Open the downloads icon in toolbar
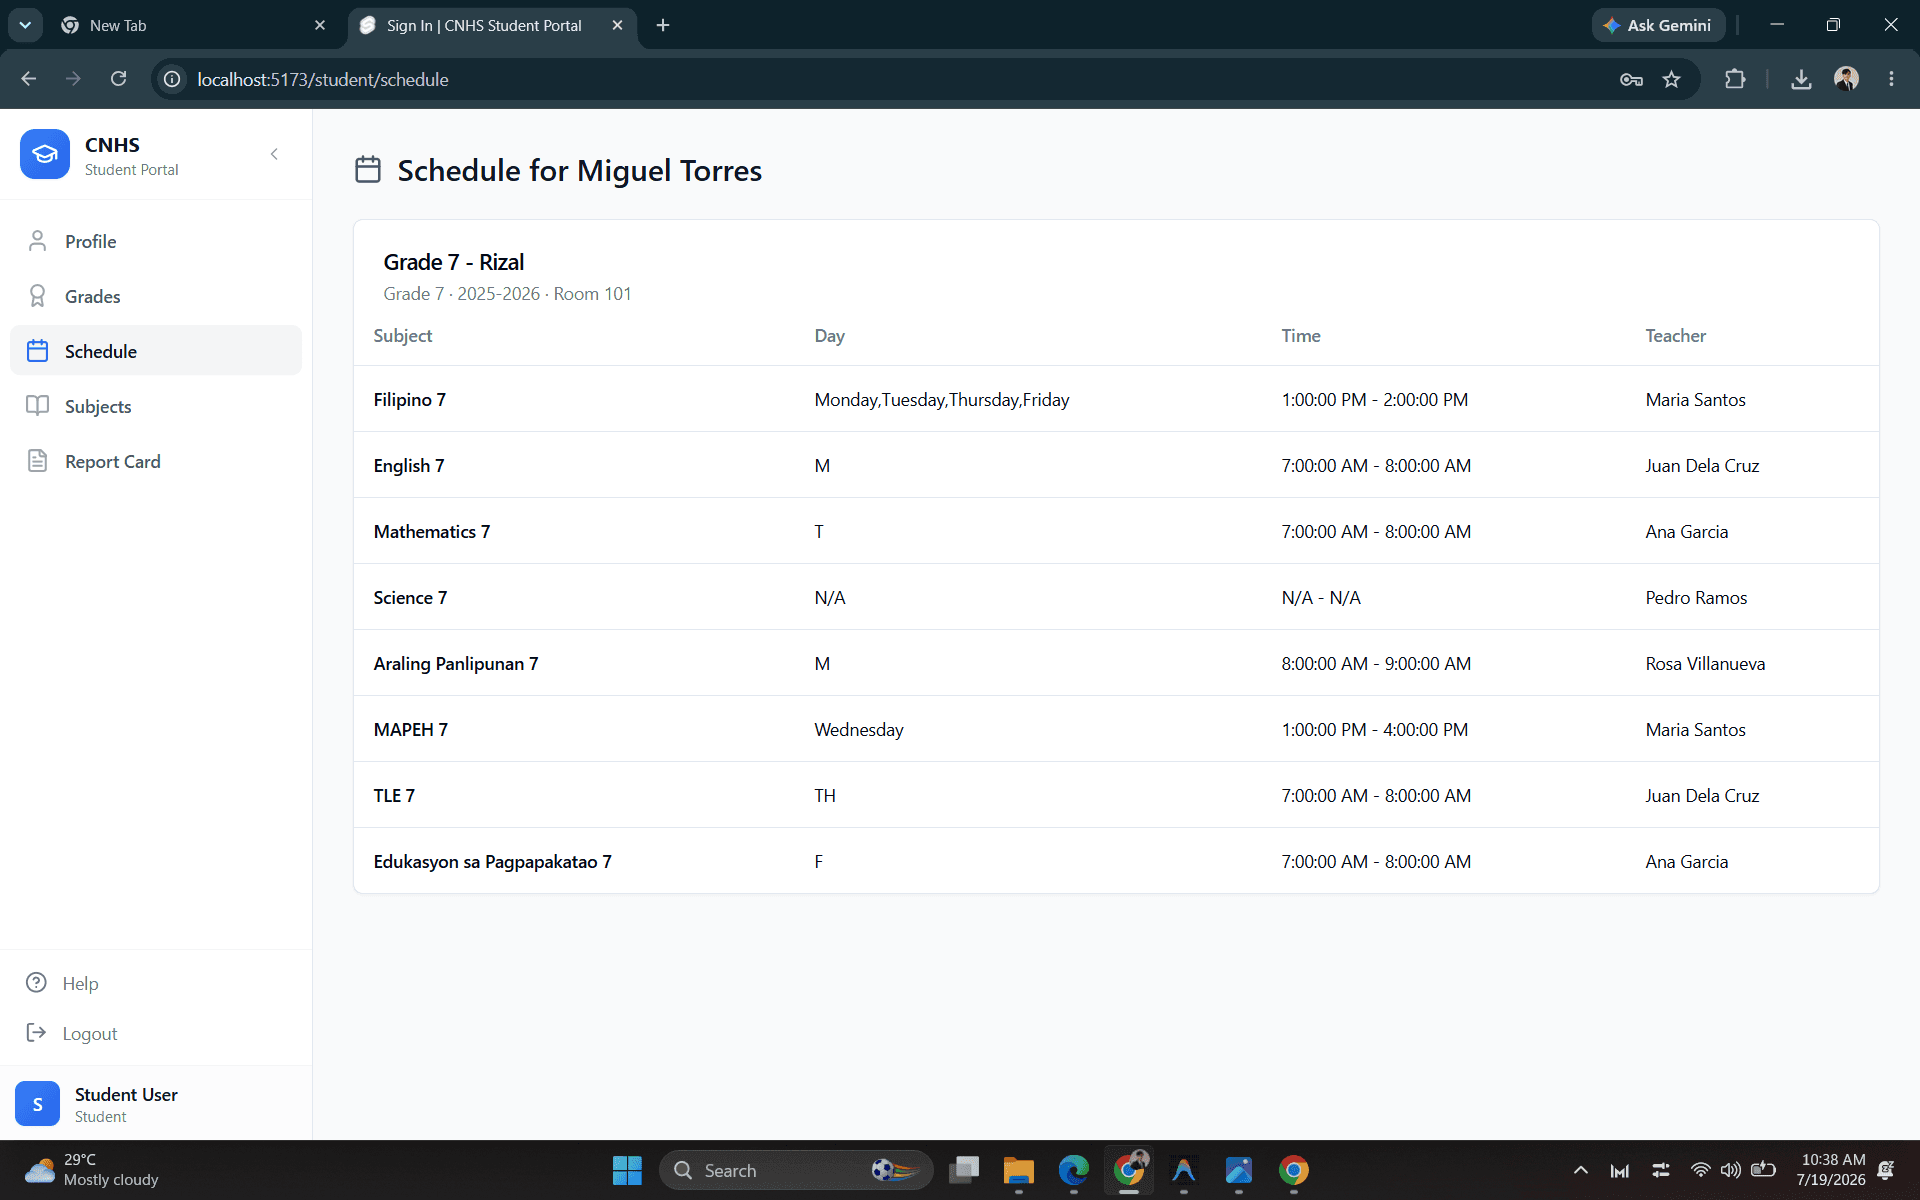1920x1200 pixels. [1801, 79]
